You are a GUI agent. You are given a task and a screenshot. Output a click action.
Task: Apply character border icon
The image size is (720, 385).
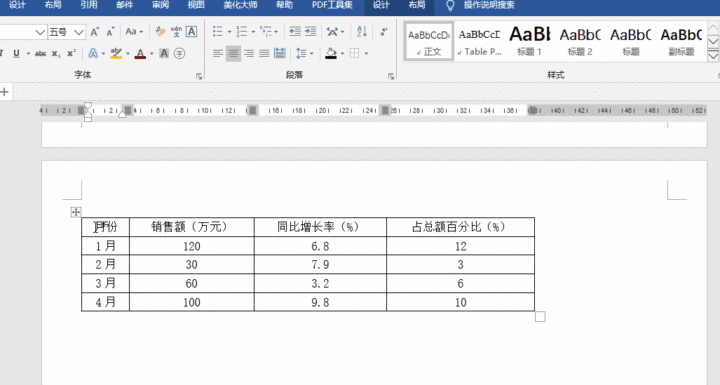click(x=191, y=31)
